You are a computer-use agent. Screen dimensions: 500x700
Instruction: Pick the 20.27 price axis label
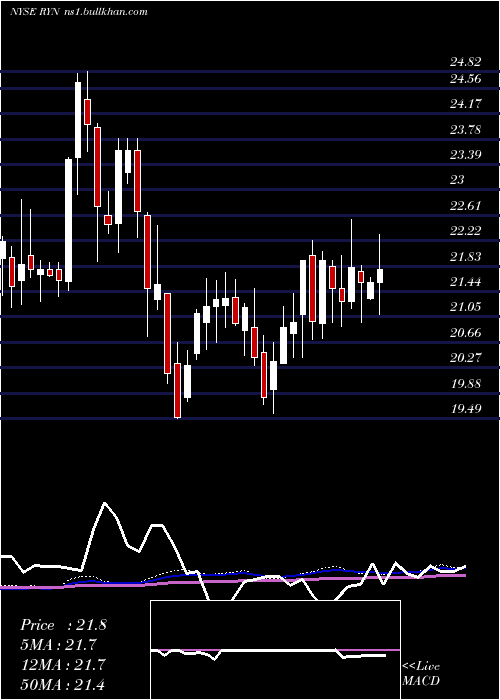pyautogui.click(x=465, y=358)
